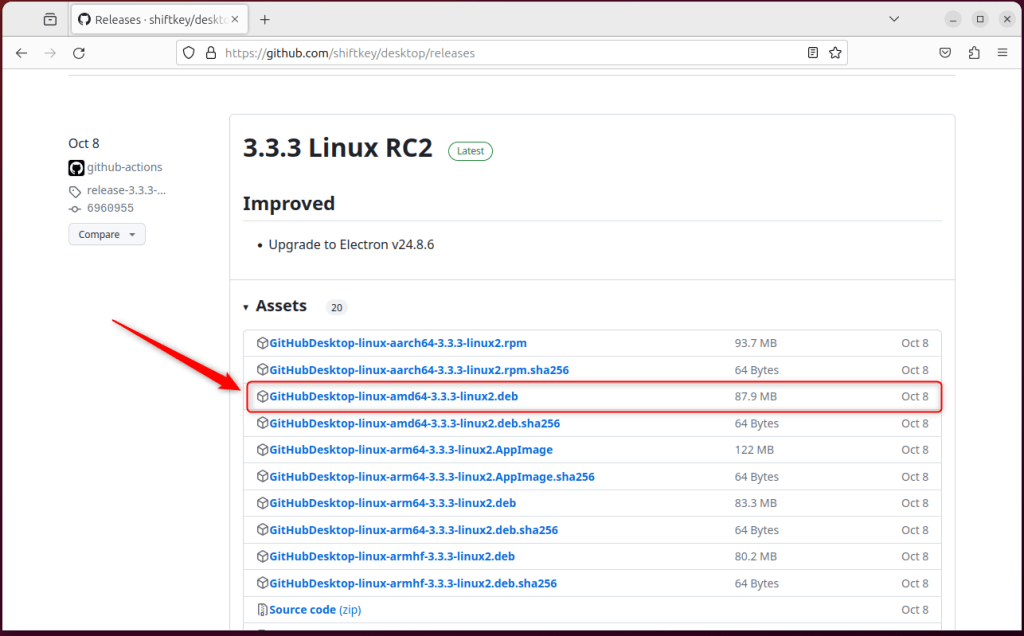Bookmark the page using the star icon
The width and height of the screenshot is (1024, 636).
click(834, 52)
